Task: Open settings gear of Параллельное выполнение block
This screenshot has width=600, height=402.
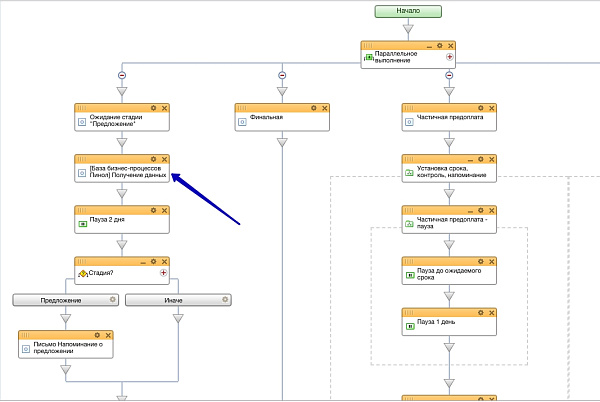Action: click(440, 46)
